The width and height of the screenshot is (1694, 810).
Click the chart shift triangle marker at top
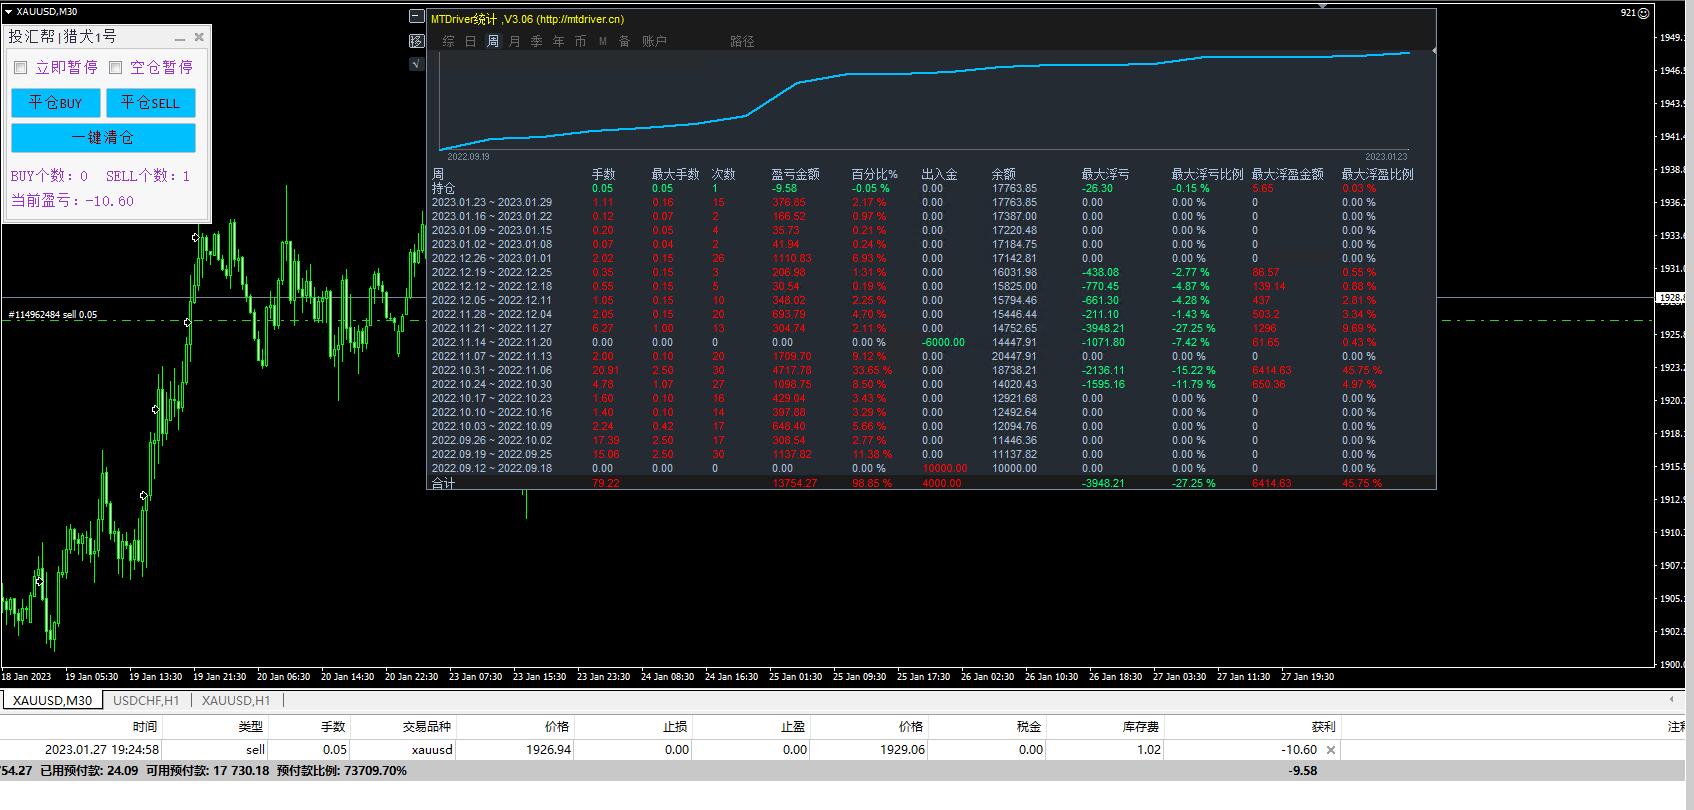tap(1323, 5)
